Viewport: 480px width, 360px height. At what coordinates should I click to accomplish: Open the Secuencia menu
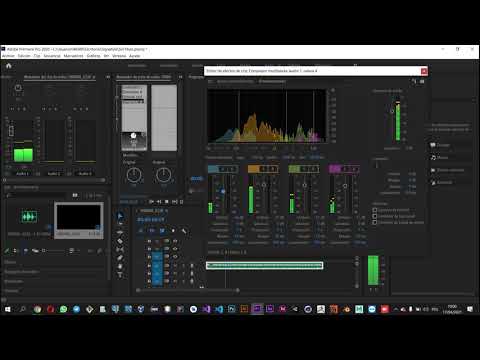pyautogui.click(x=52, y=56)
